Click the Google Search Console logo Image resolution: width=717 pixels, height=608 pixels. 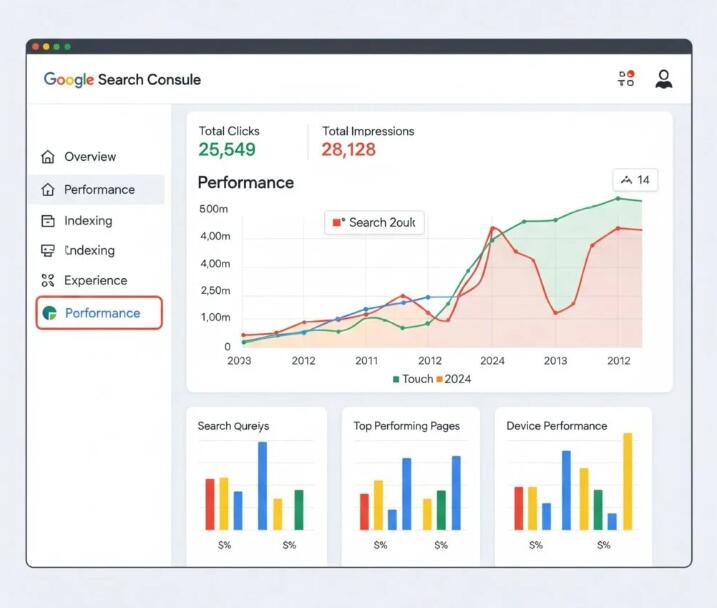tap(122, 79)
